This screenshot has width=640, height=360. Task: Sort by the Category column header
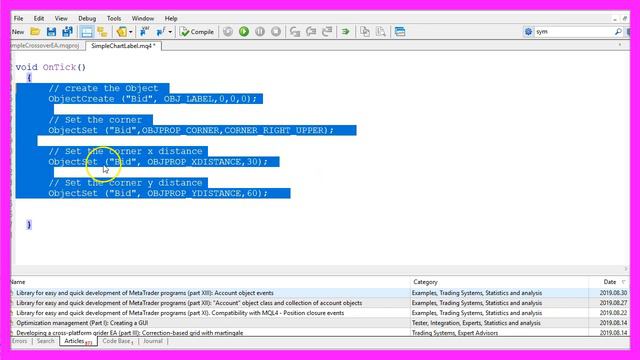pos(499,282)
